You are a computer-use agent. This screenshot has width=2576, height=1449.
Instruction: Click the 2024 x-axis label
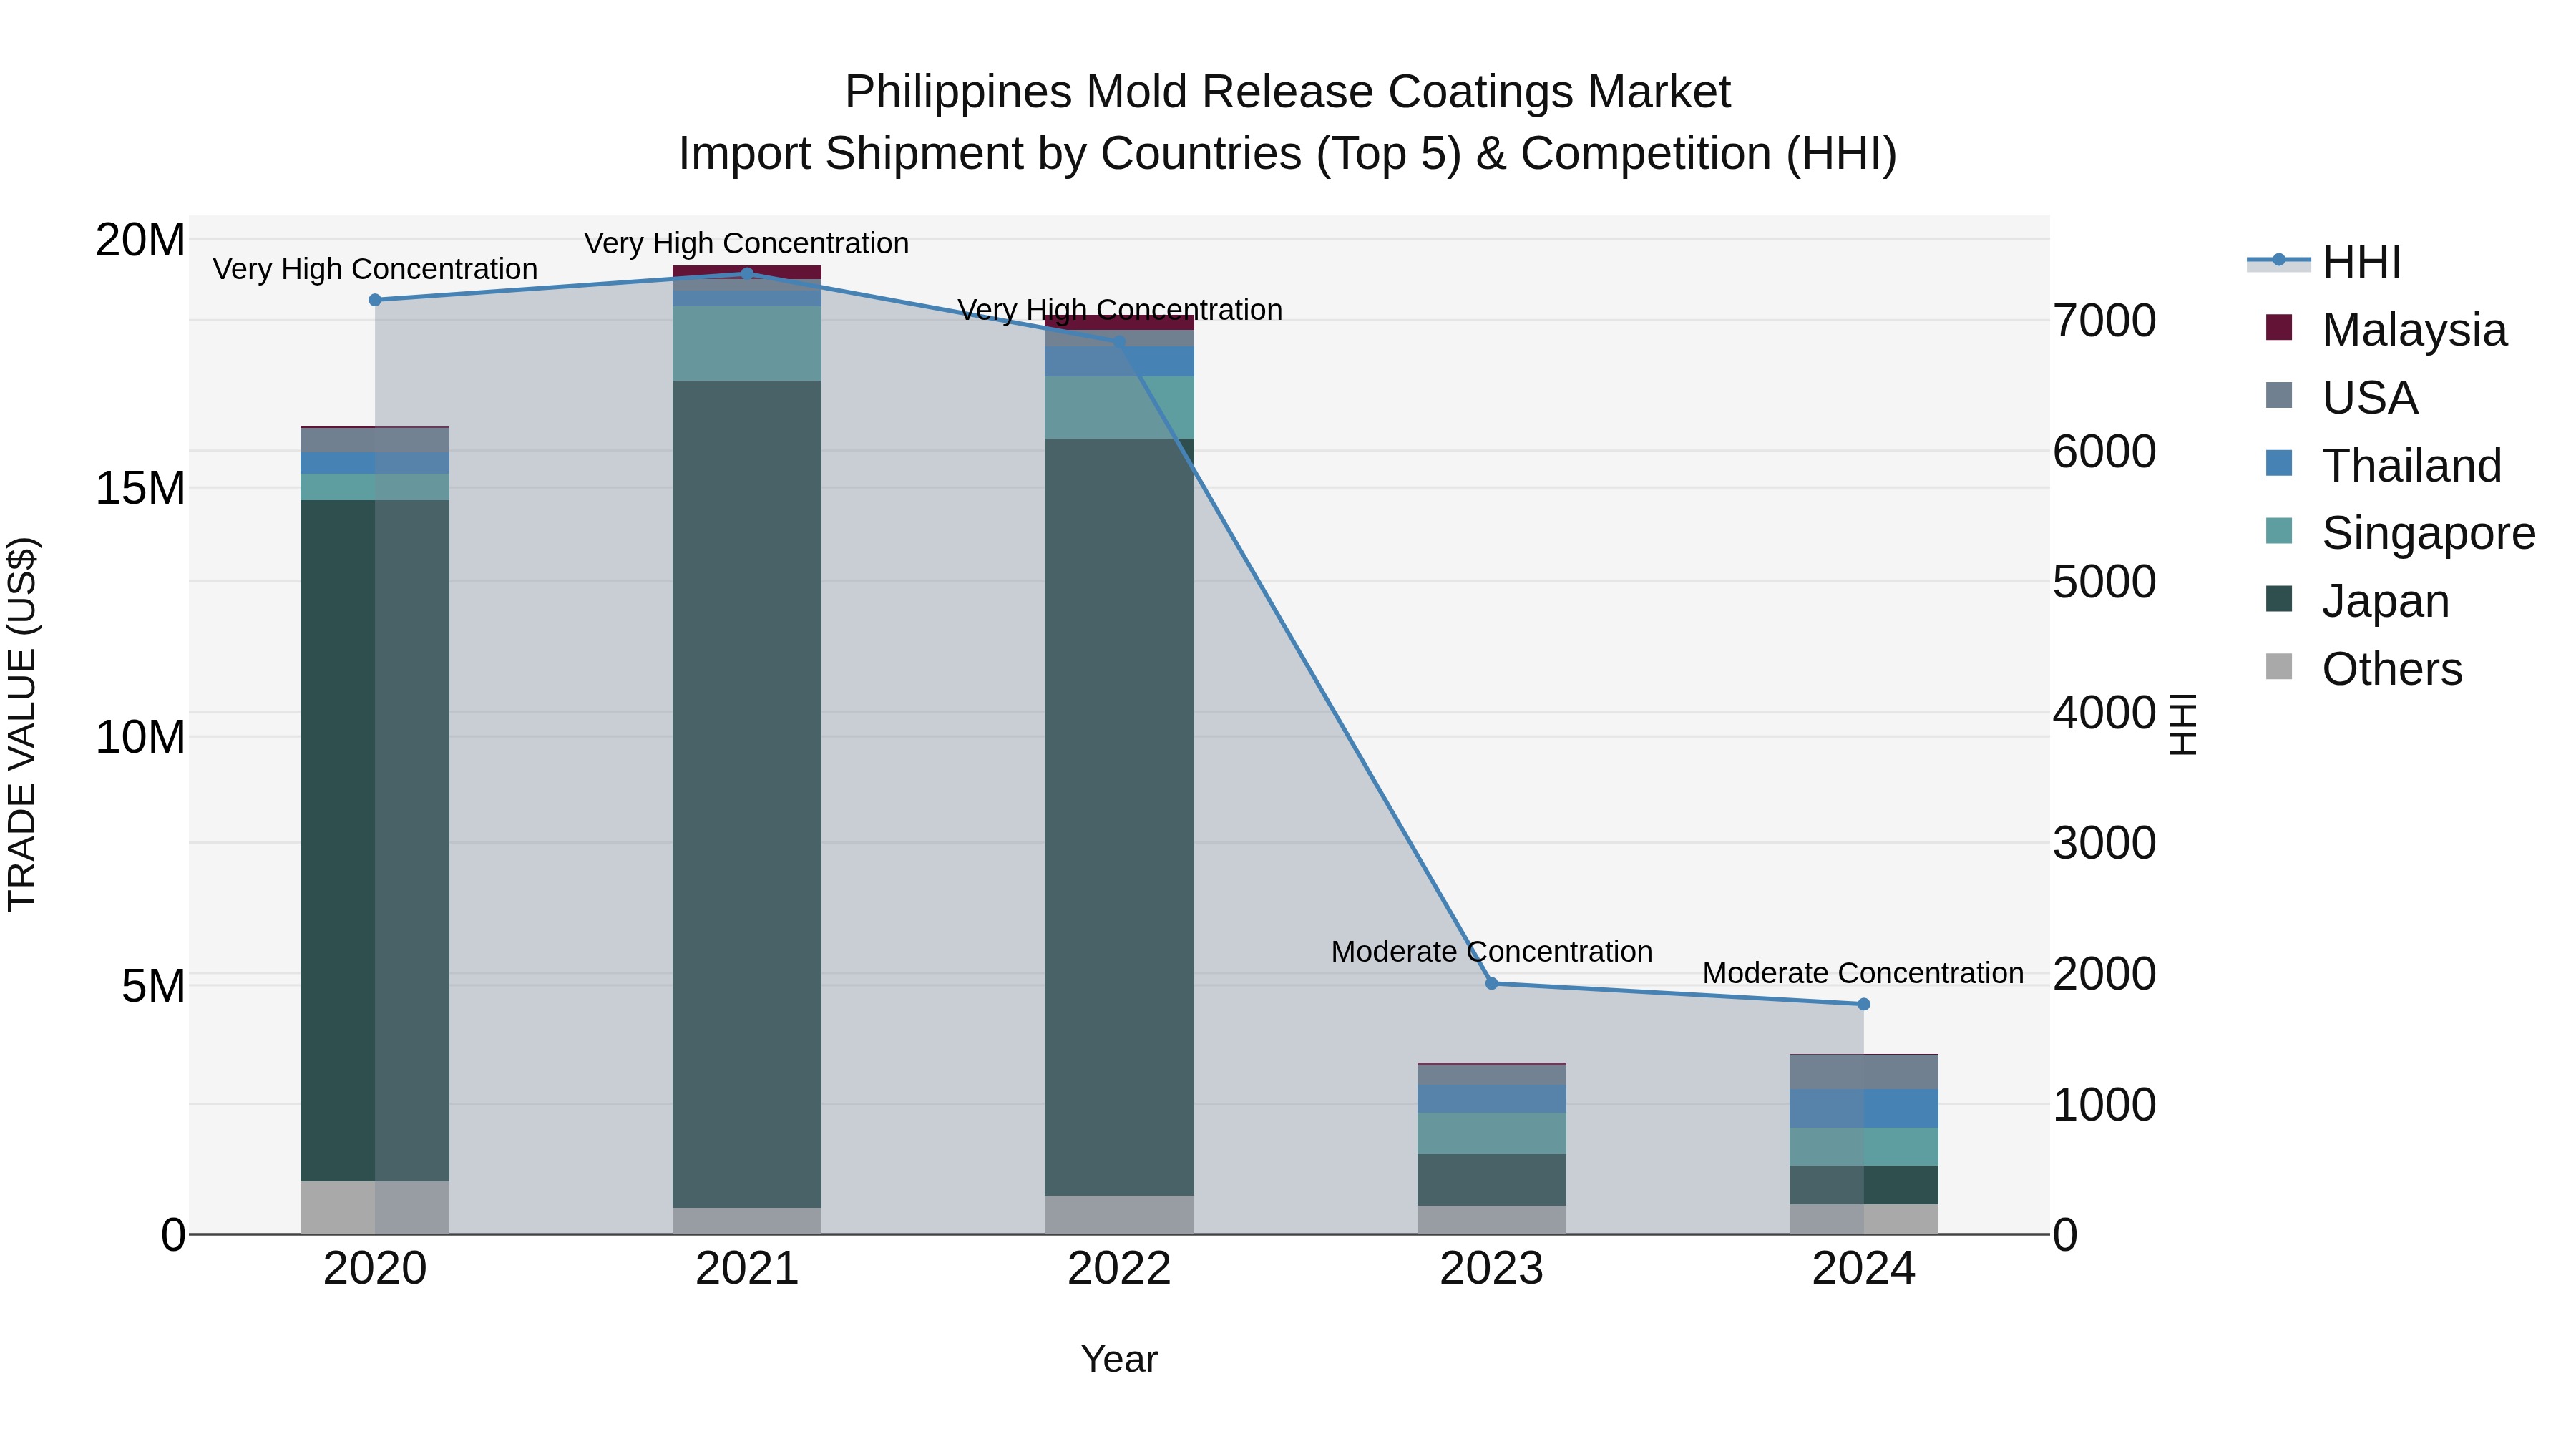tap(1864, 1269)
